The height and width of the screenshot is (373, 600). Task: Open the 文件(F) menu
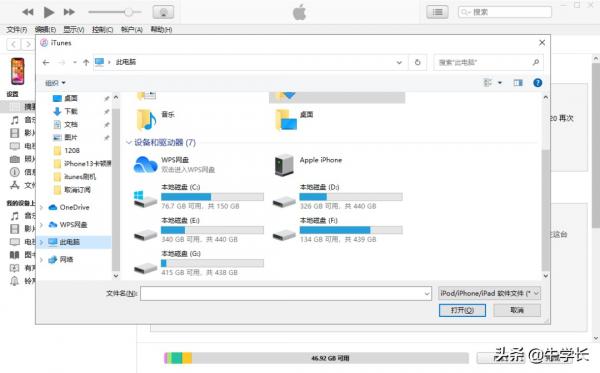point(16,29)
